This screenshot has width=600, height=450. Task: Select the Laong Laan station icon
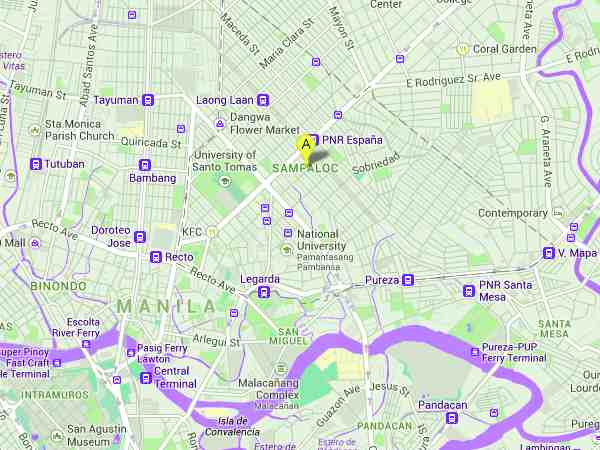point(263,100)
